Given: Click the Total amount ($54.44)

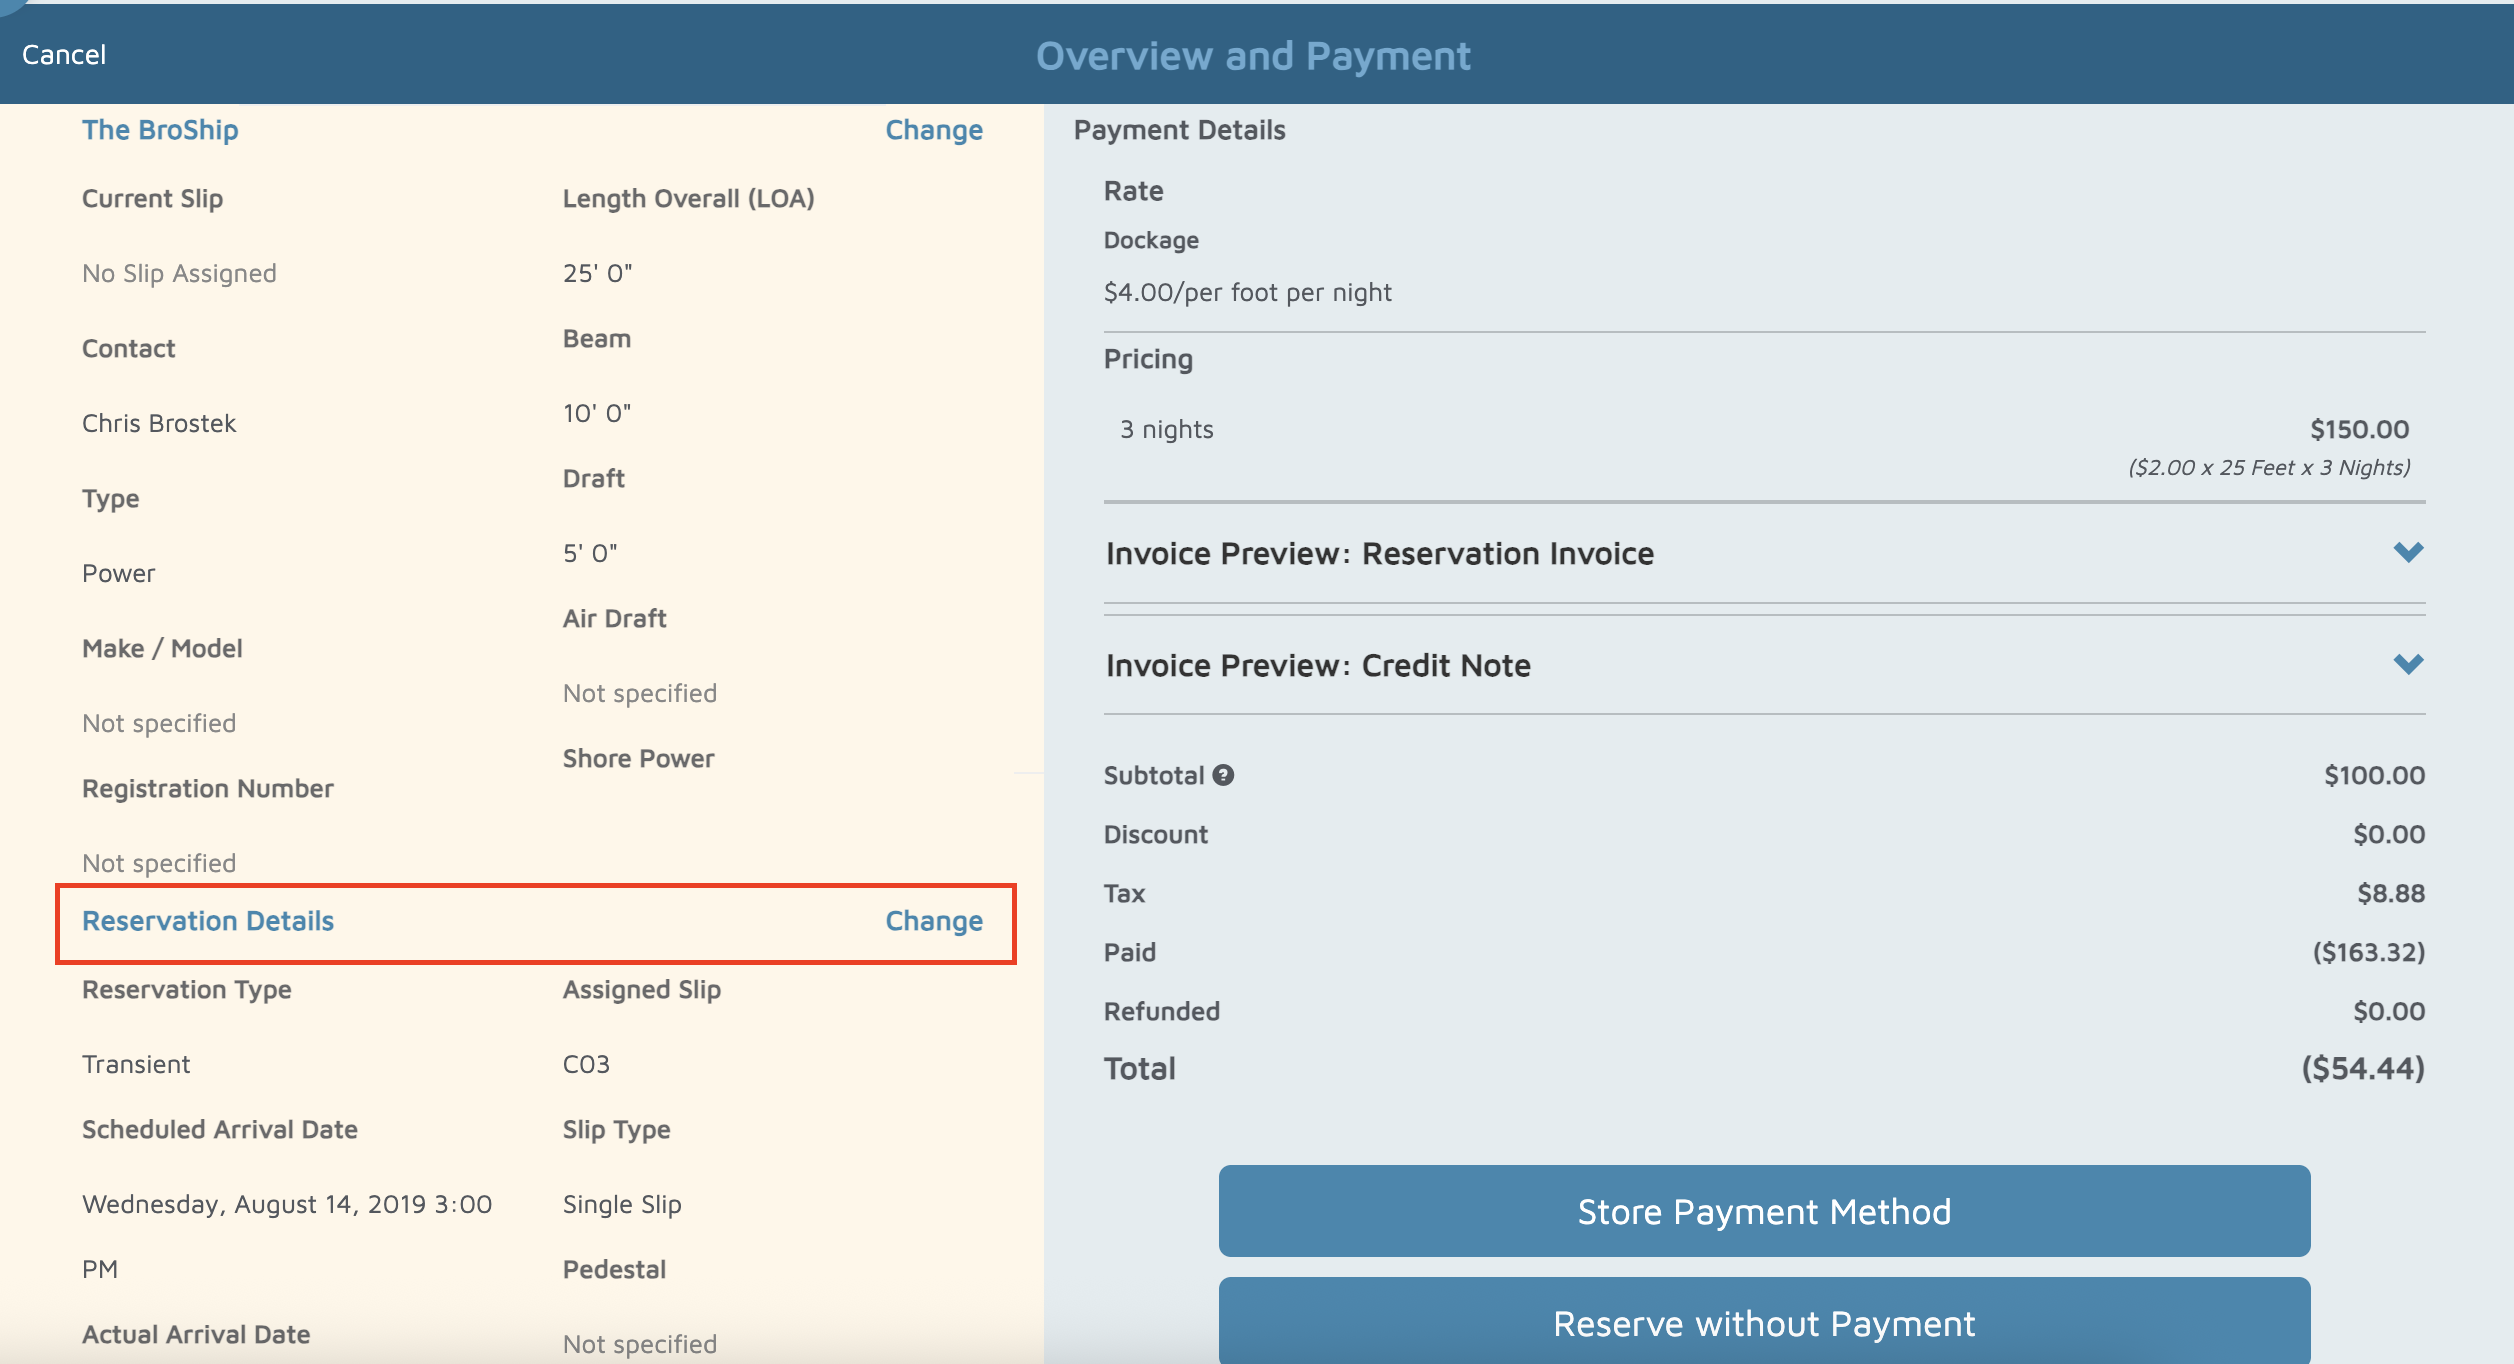Looking at the screenshot, I should click(2362, 1068).
